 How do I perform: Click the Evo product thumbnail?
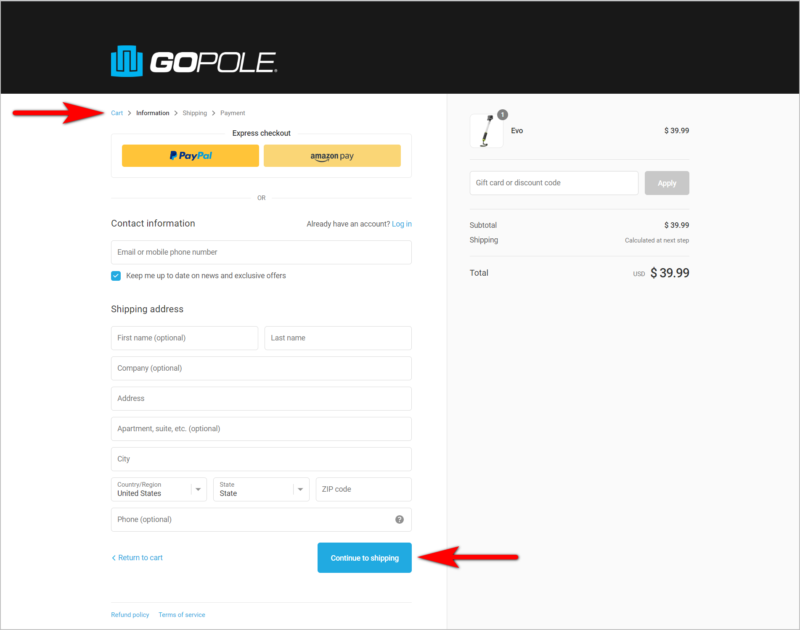click(x=486, y=130)
